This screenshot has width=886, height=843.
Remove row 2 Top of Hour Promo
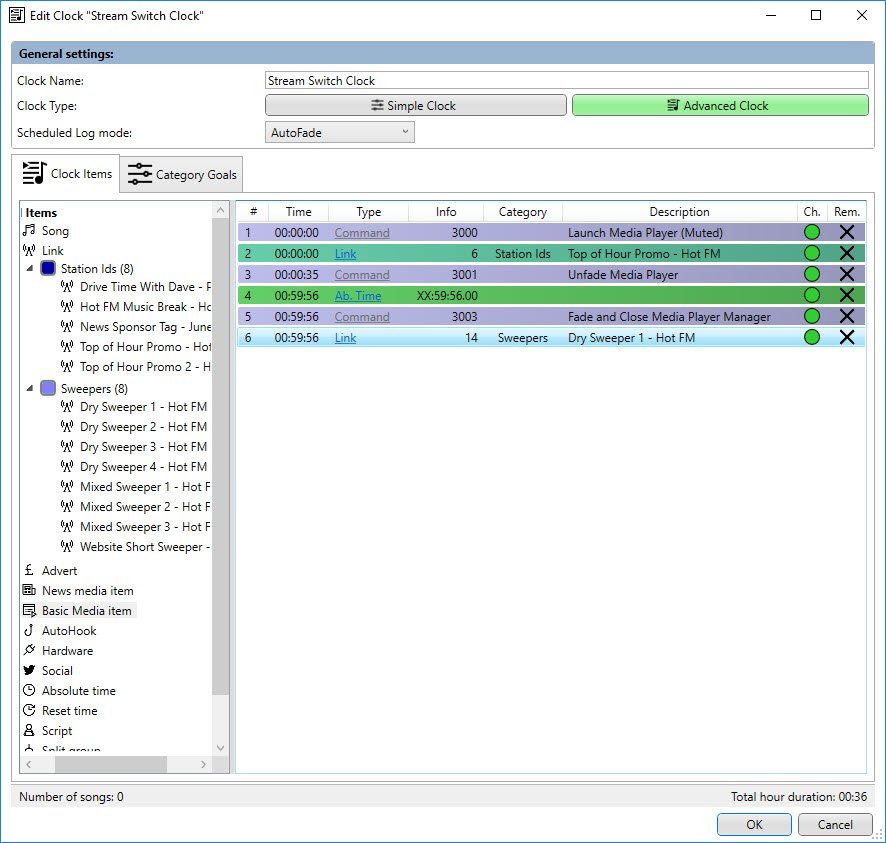coord(846,253)
